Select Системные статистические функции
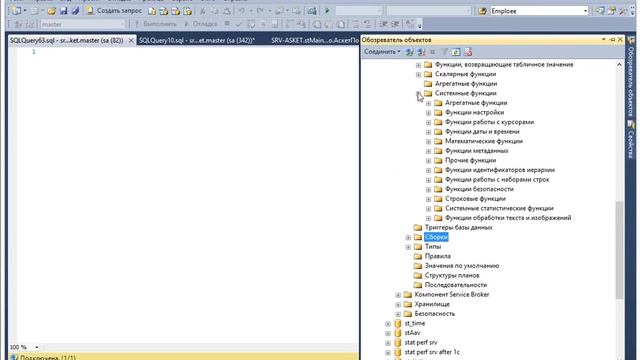The width and height of the screenshot is (640, 360). 499,208
